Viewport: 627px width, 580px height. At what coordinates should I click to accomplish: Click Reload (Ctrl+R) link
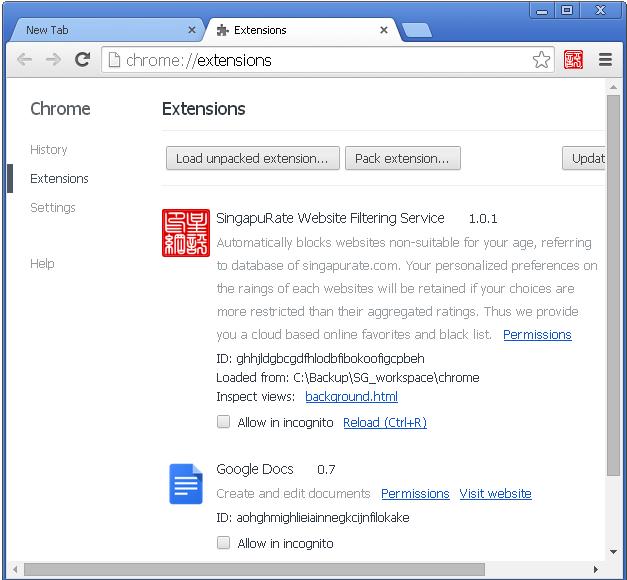click(x=385, y=423)
